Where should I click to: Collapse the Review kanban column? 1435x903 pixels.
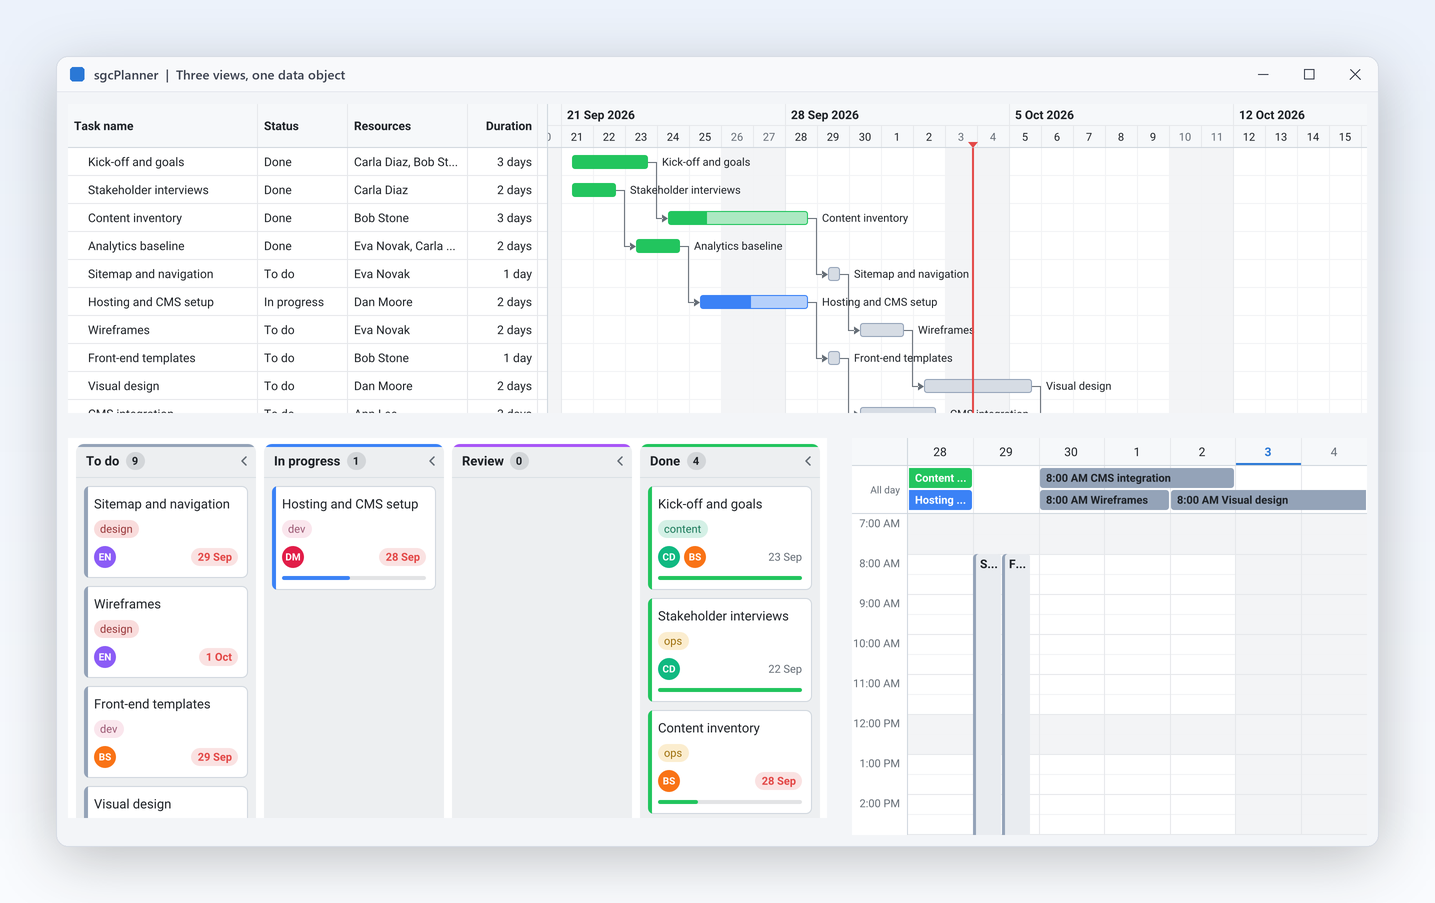coord(620,461)
